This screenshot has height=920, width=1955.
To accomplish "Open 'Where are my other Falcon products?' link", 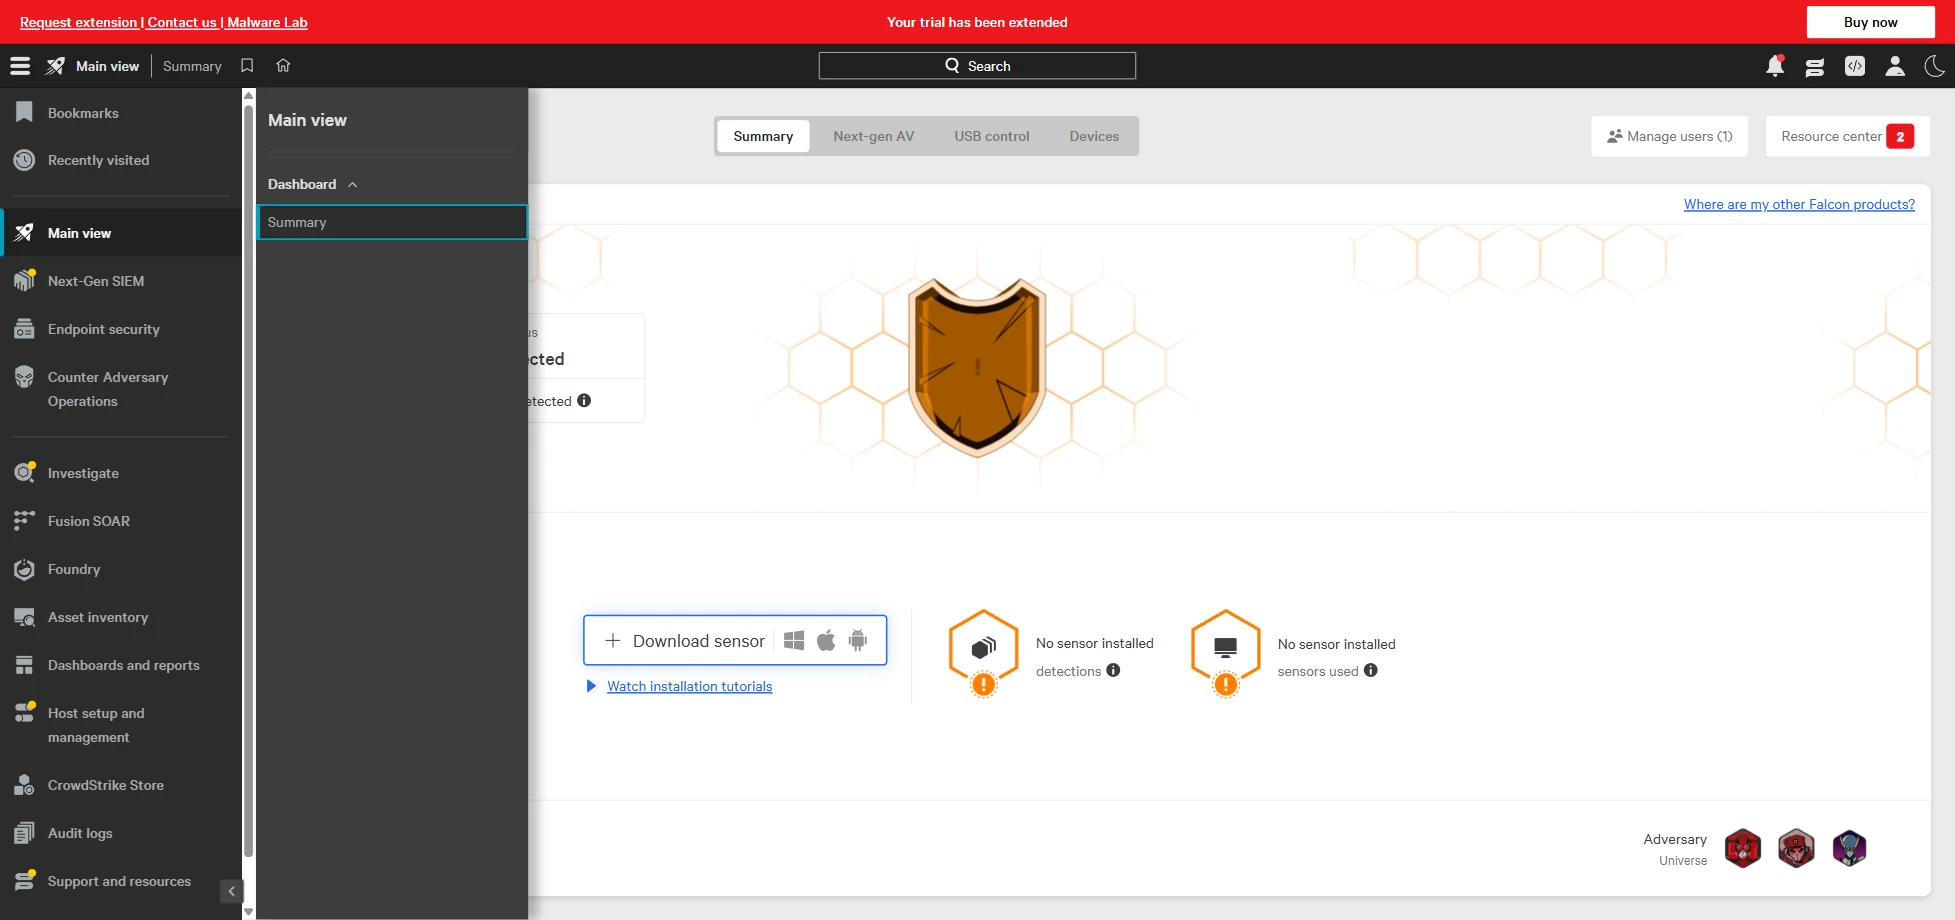I will [1799, 204].
